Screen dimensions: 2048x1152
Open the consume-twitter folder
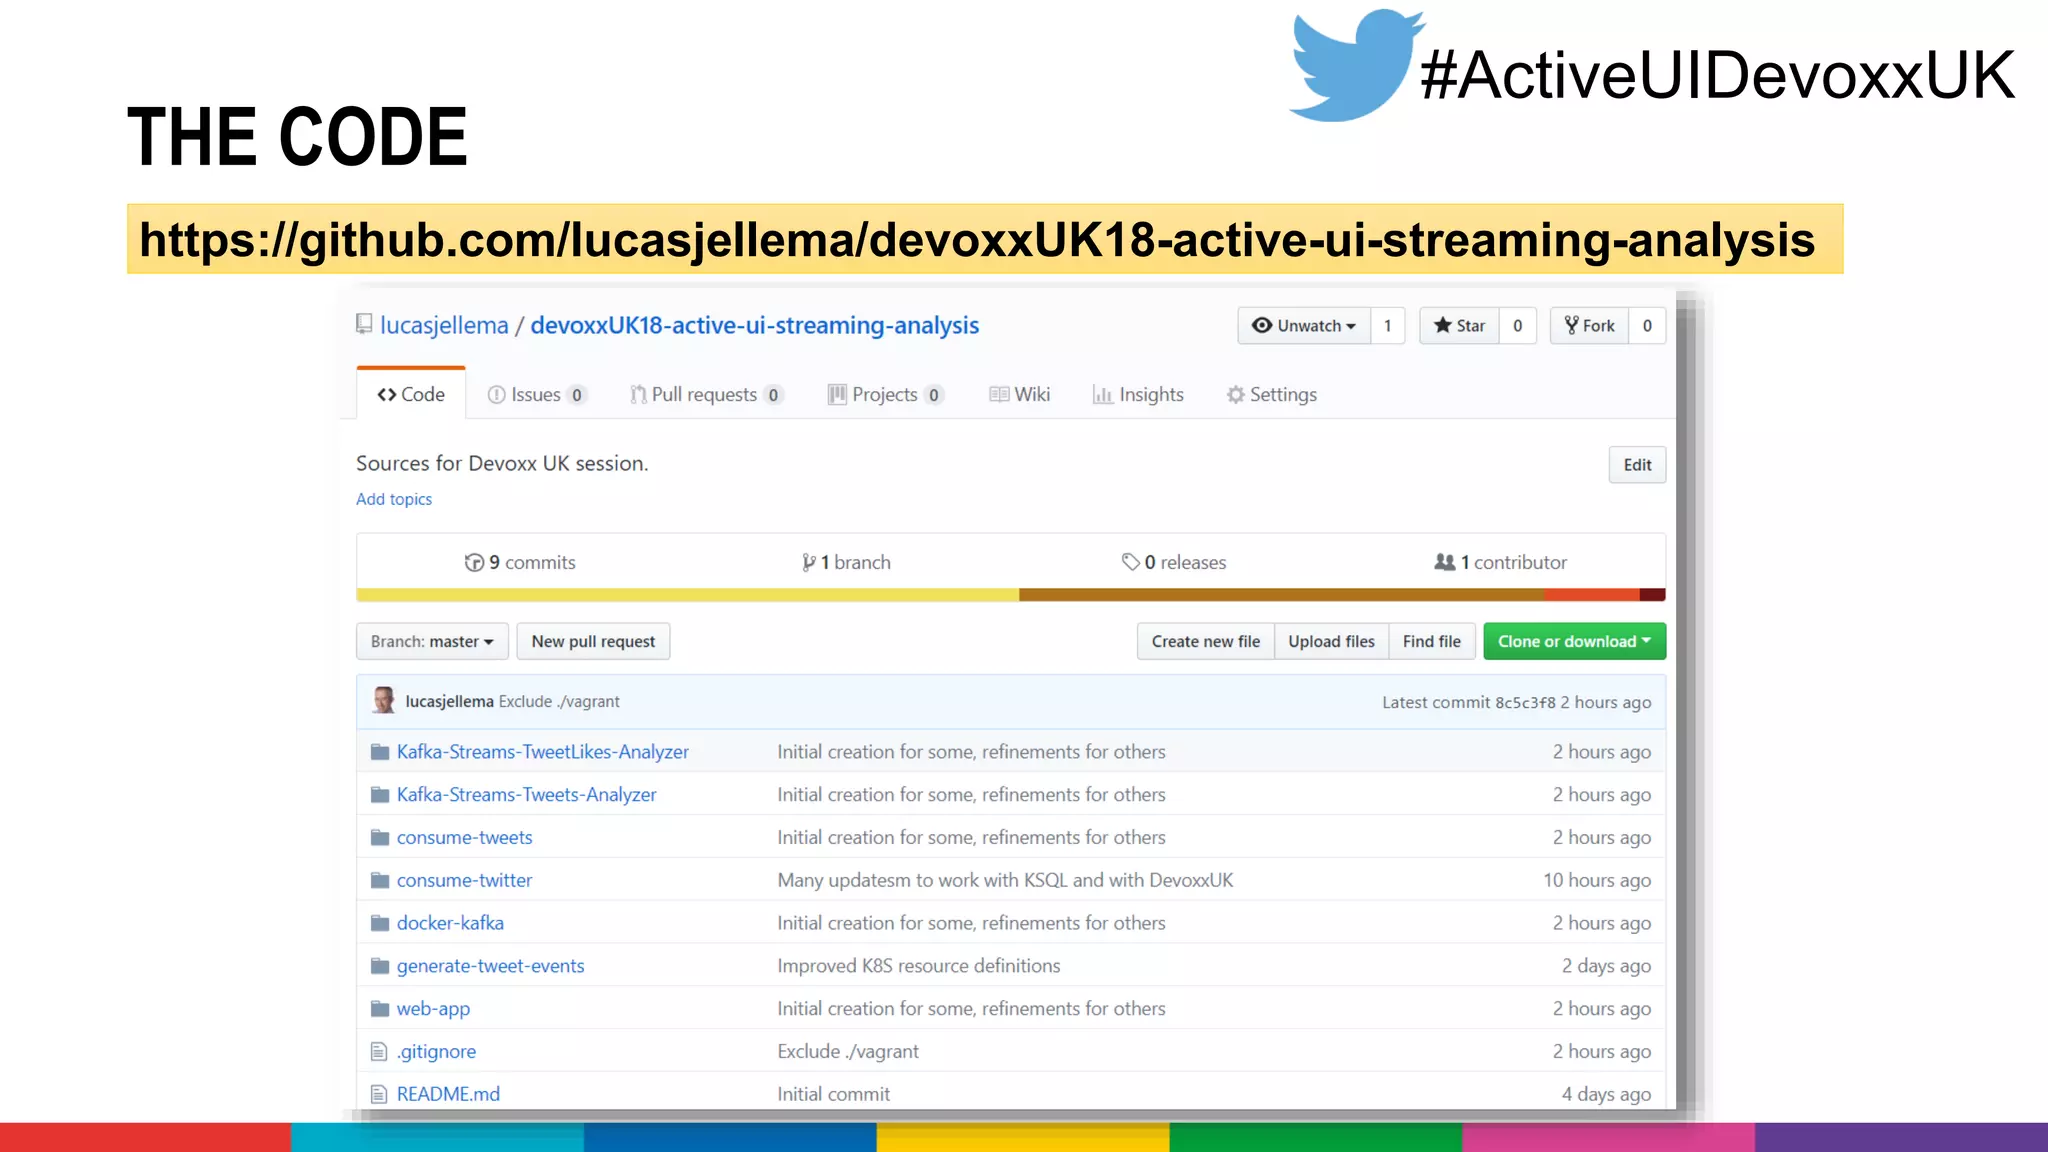(465, 881)
